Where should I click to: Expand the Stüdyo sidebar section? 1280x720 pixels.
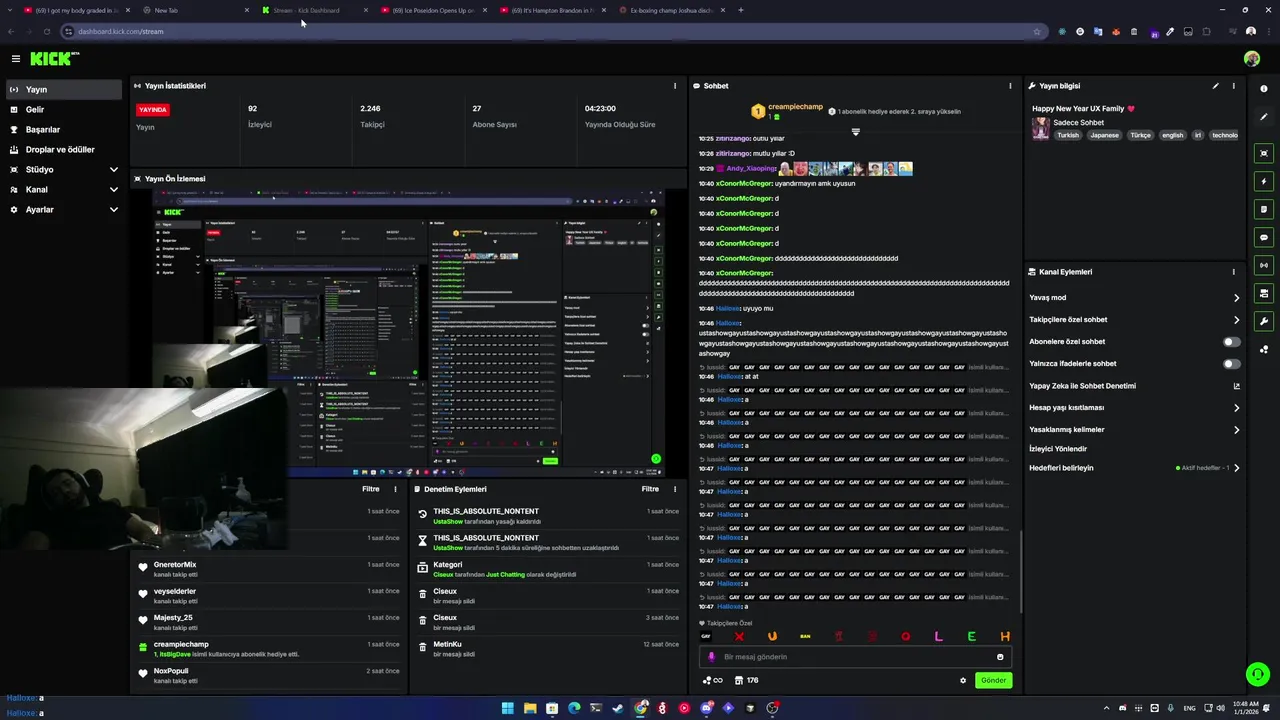tap(64, 169)
